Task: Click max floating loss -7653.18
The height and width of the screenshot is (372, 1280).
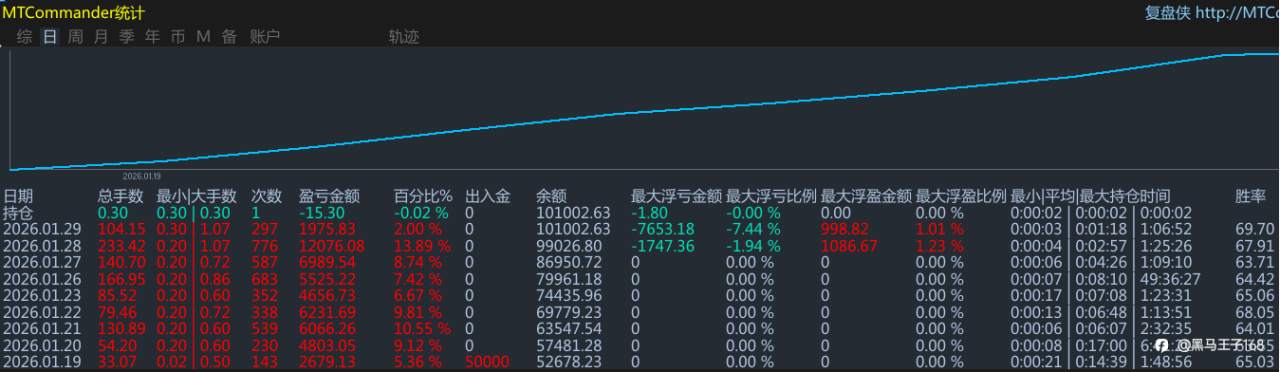Action: [x=662, y=229]
